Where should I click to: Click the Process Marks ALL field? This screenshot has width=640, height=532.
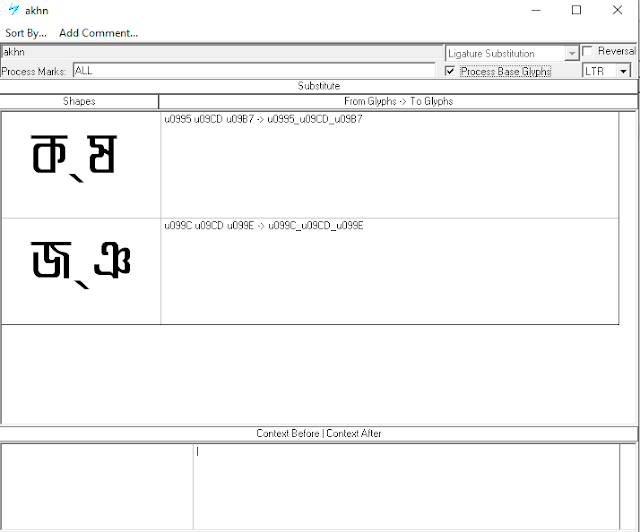(254, 71)
